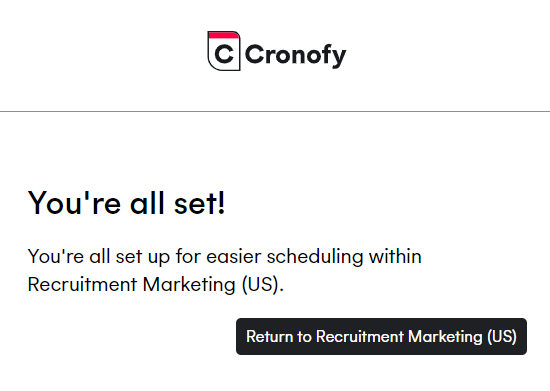Click the word "Return" on the dark button

coord(269,336)
